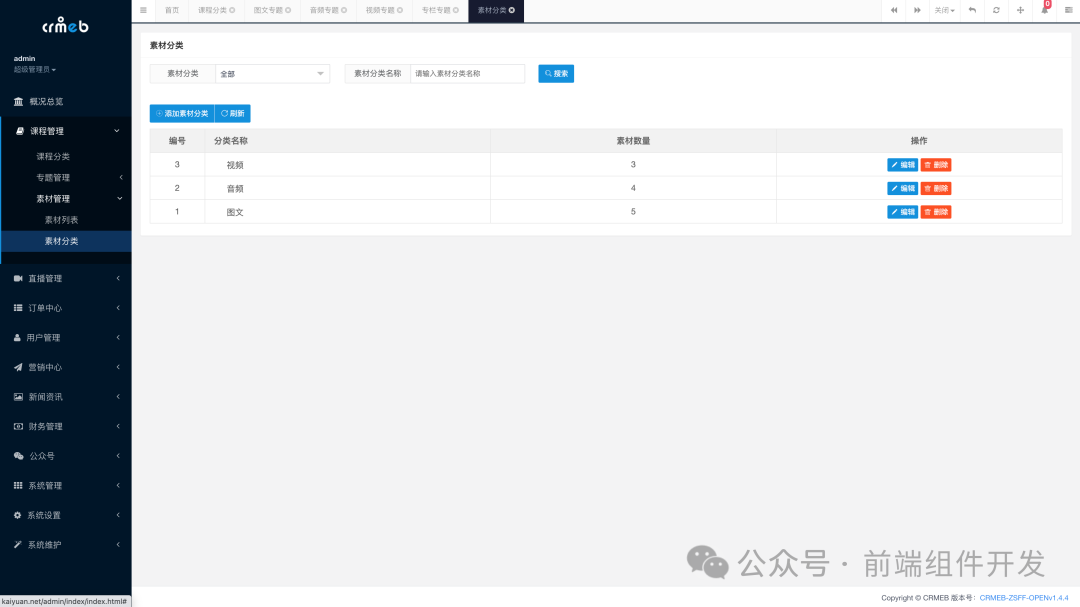Open the 关闭 tab actions dropdown
The image size is (1080, 607).
[x=944, y=10]
